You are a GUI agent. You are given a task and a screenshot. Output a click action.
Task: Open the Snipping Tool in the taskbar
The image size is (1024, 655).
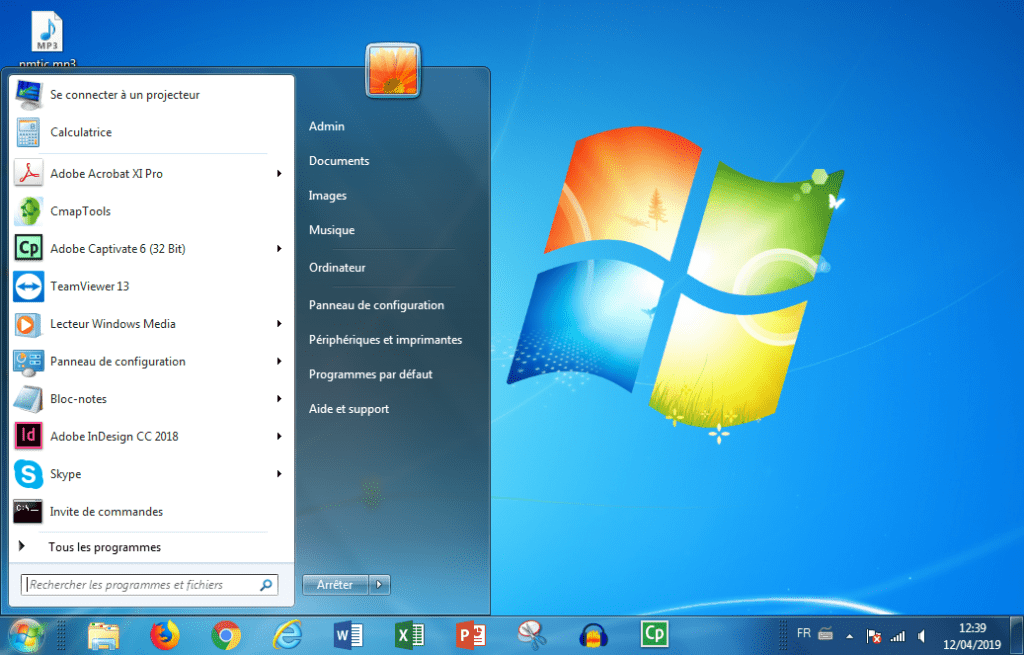point(532,635)
